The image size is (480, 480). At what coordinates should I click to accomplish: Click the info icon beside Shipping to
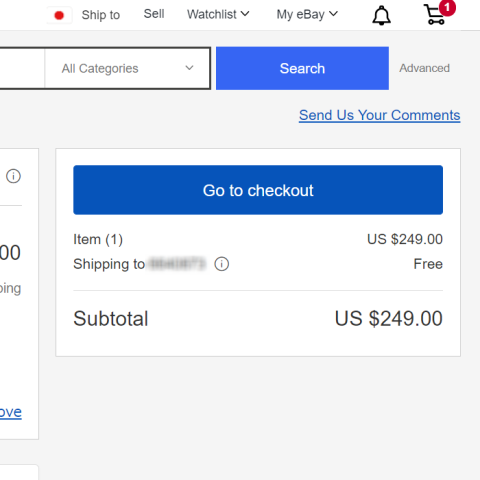point(222,264)
